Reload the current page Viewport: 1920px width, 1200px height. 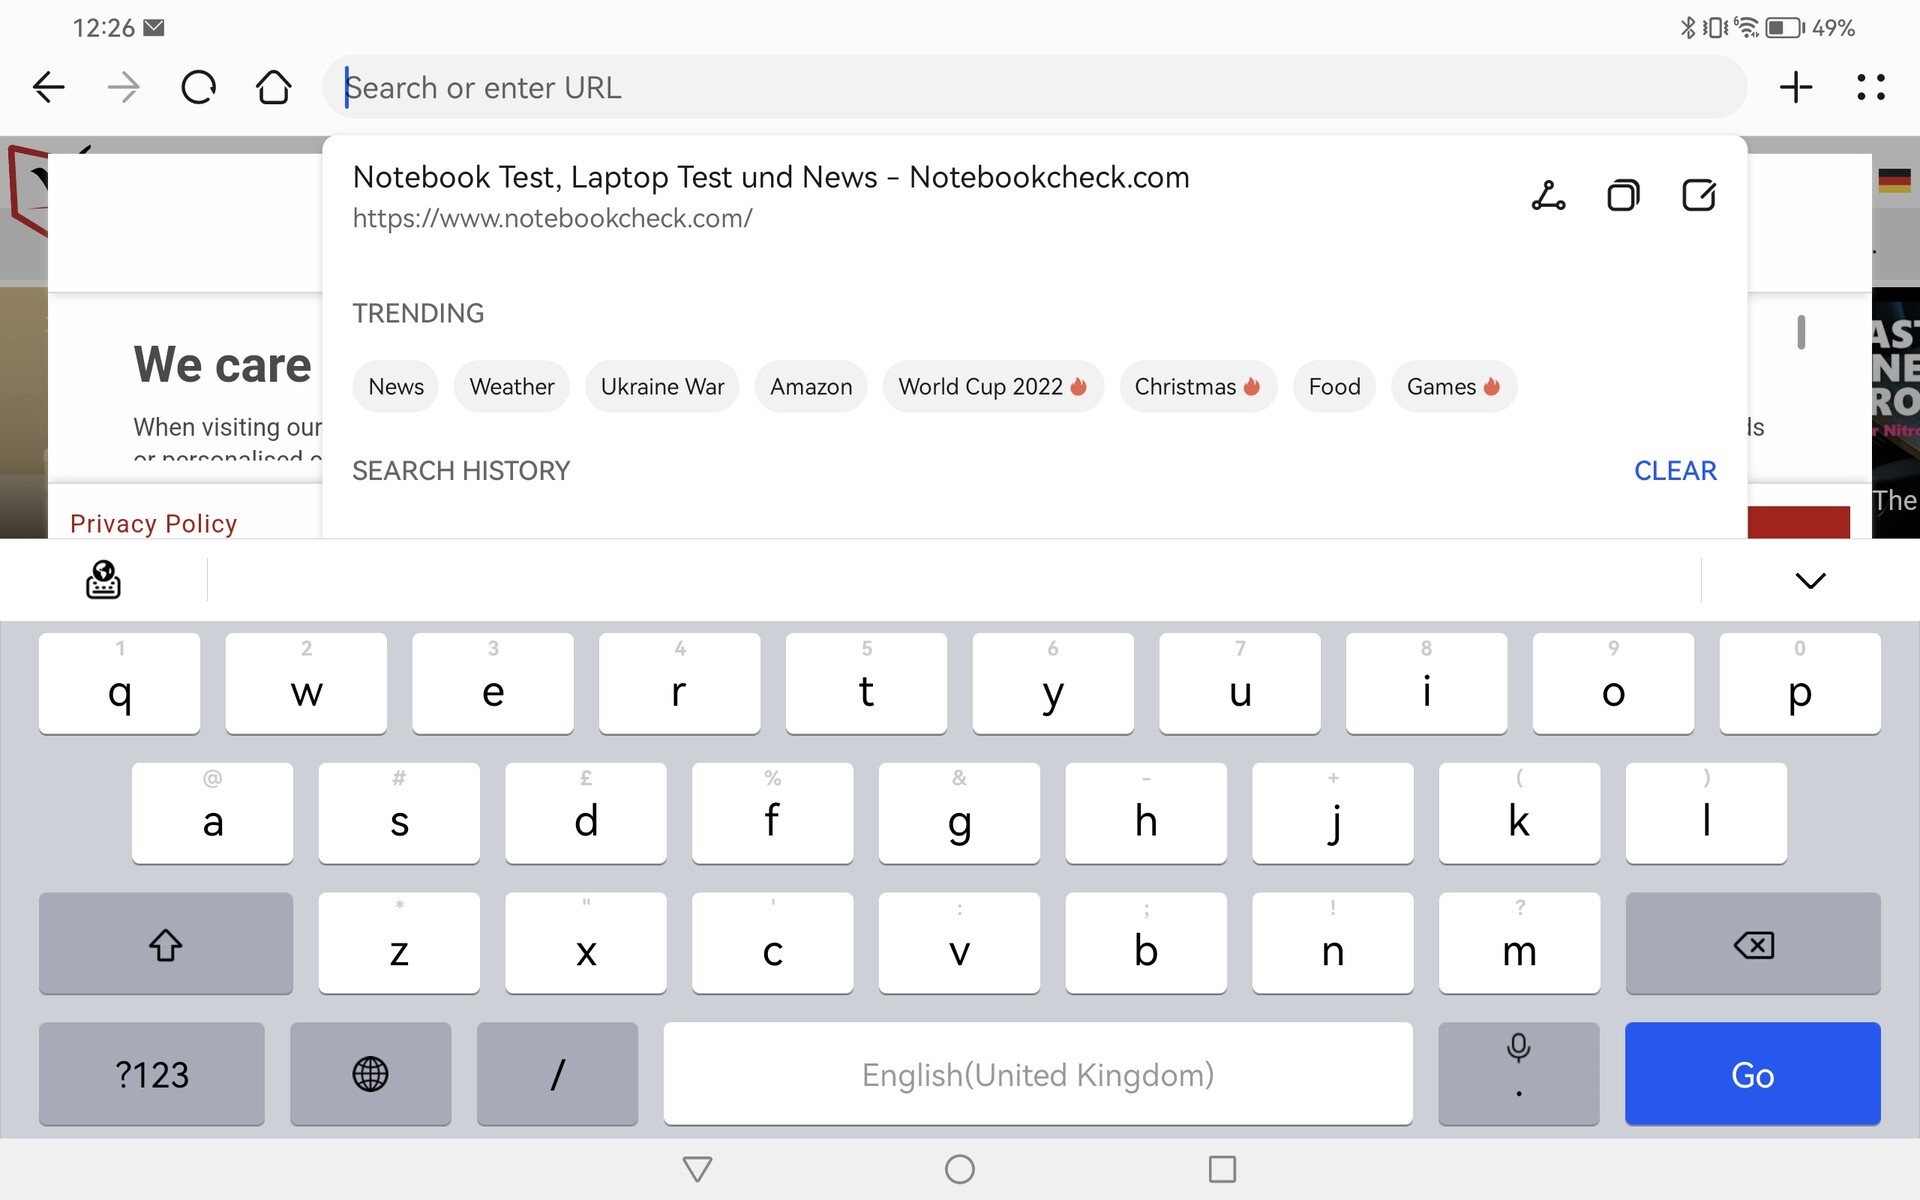pos(198,88)
